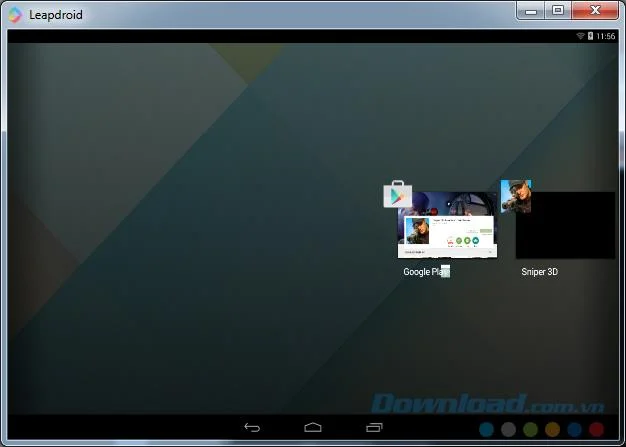The height and width of the screenshot is (447, 626).
Task: Click the Leapdroid logo in title bar
Action: tap(15, 15)
